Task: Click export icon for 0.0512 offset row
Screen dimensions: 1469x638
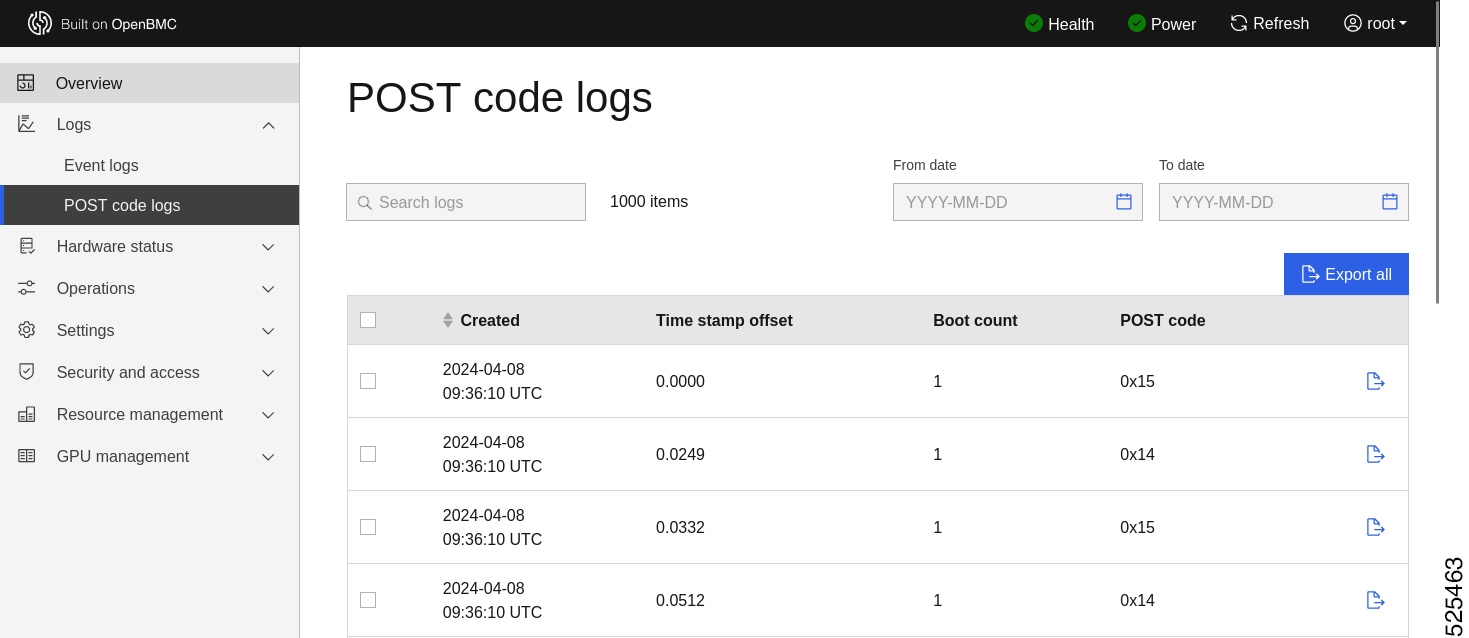Action: [x=1375, y=600]
